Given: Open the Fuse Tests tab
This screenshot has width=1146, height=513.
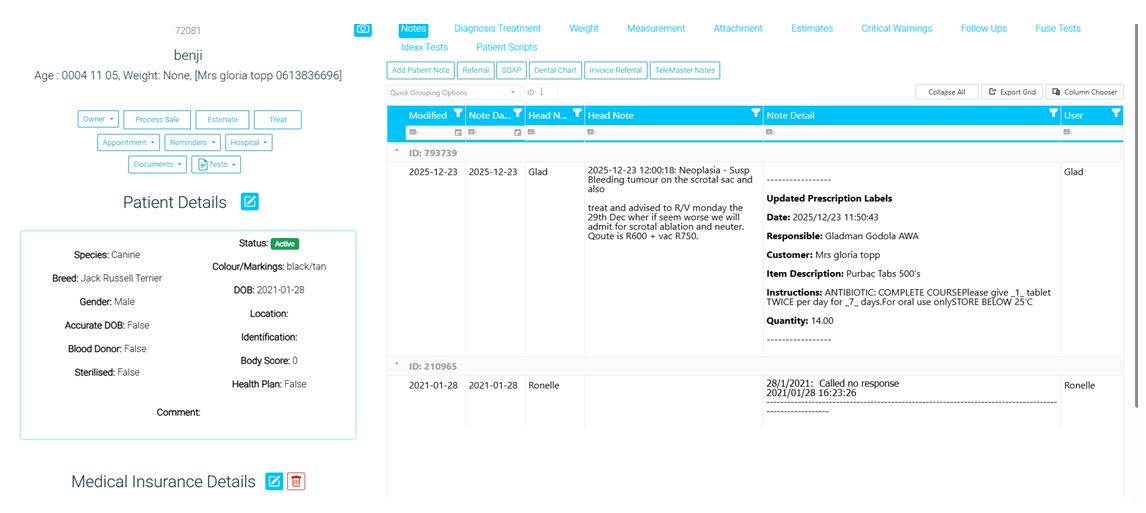Looking at the screenshot, I should pyautogui.click(x=1058, y=28).
